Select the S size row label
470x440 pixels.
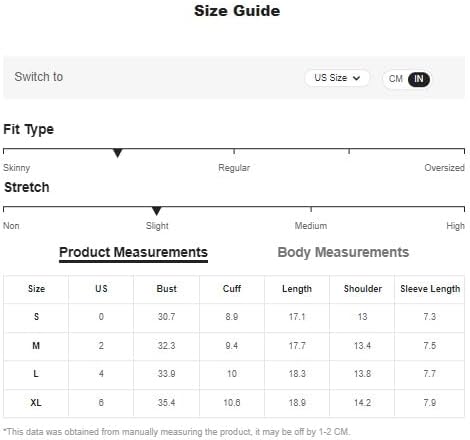click(x=36, y=316)
